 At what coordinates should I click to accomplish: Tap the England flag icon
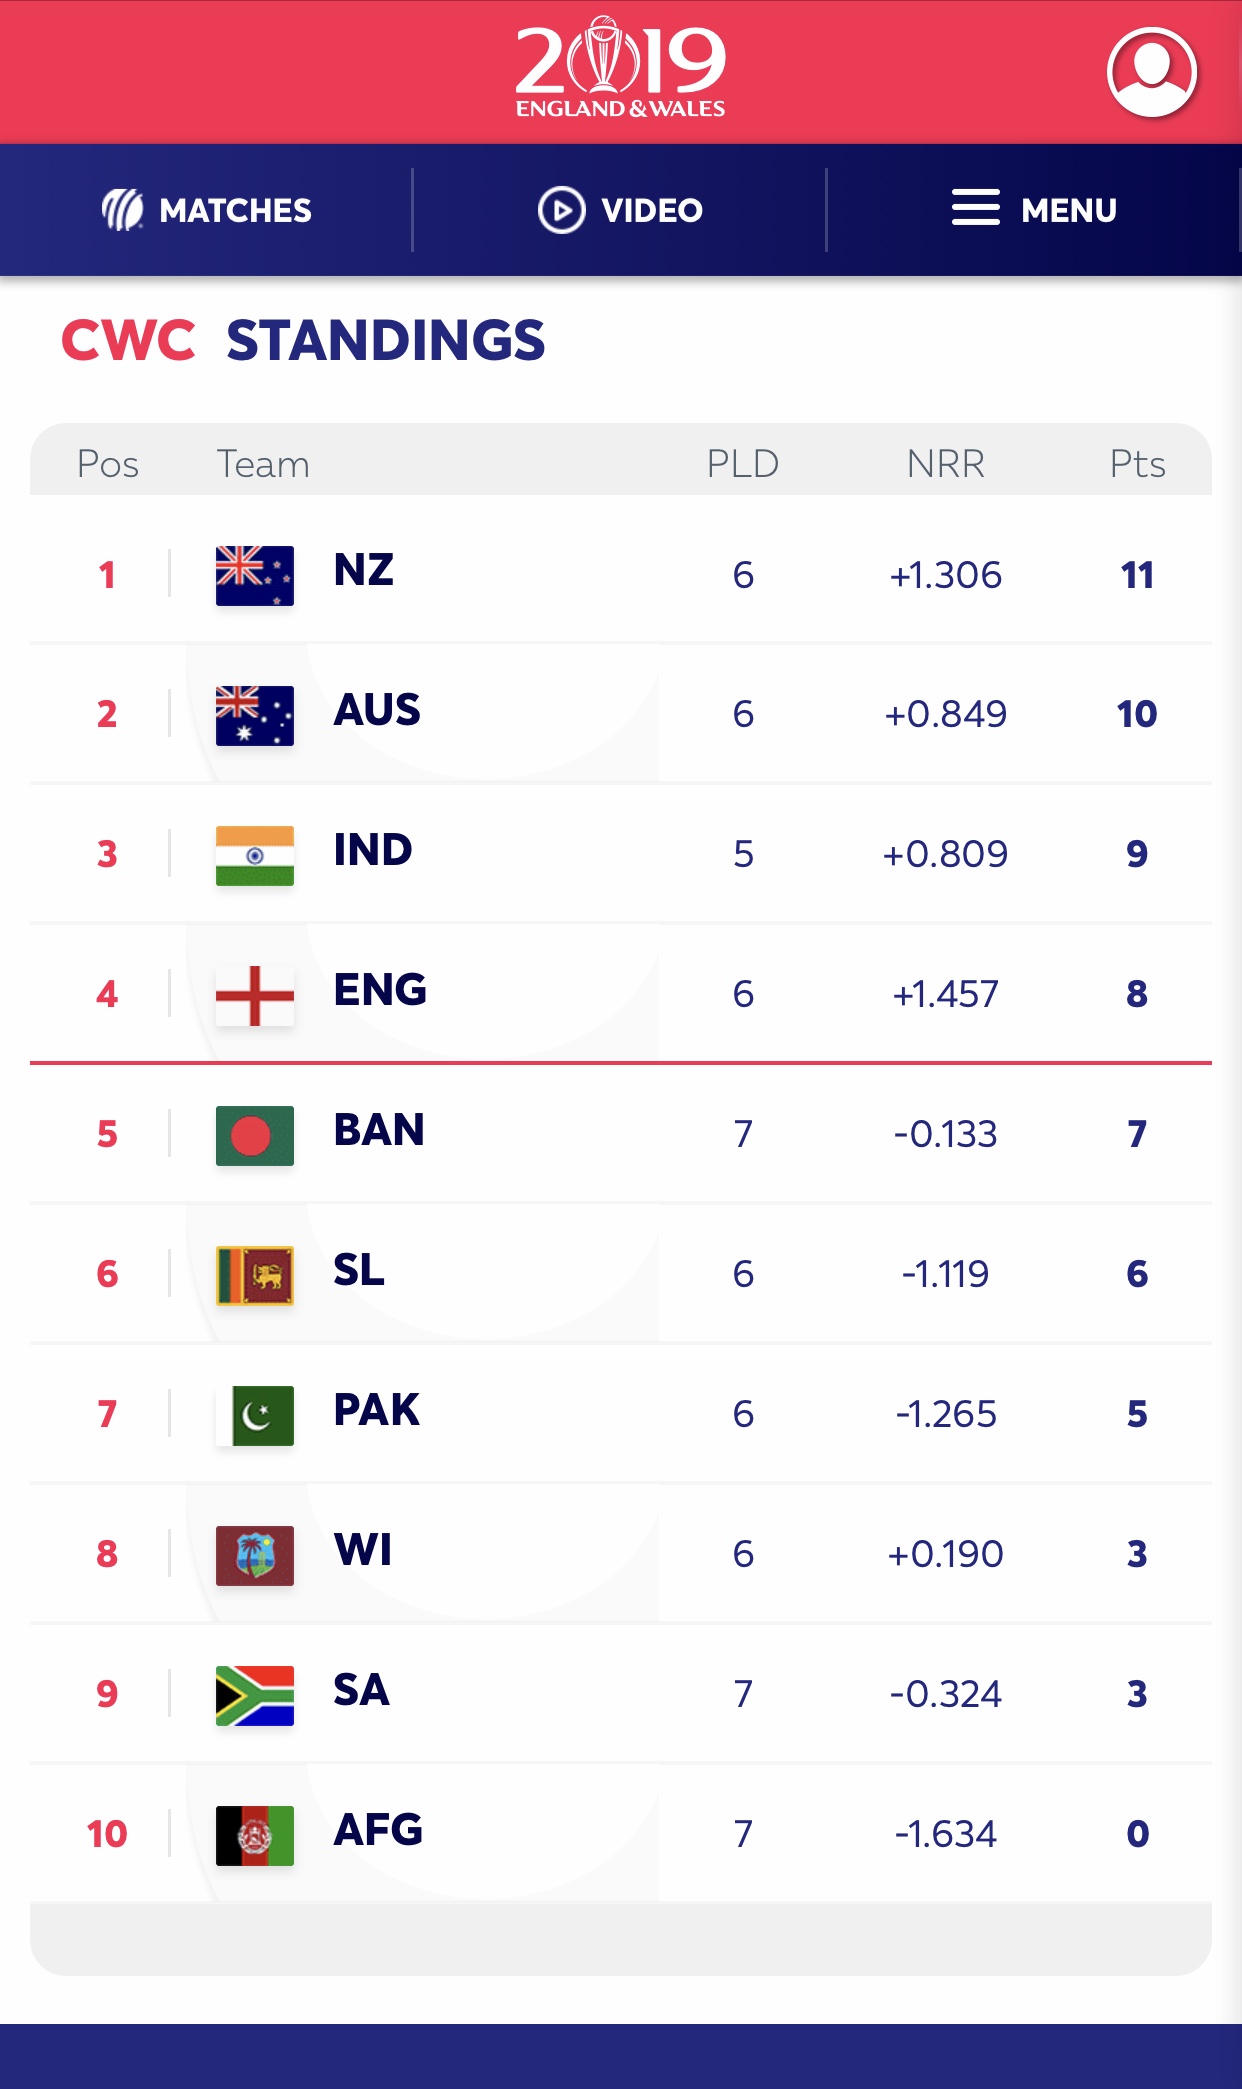click(255, 995)
